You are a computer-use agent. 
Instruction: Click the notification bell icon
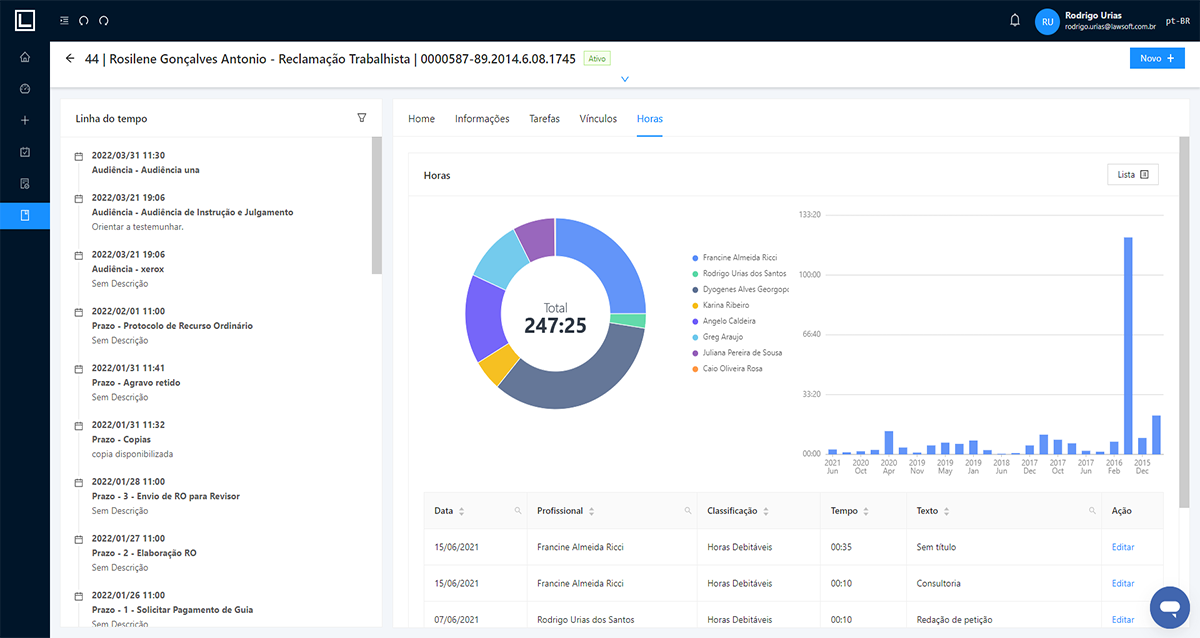[x=1015, y=20]
